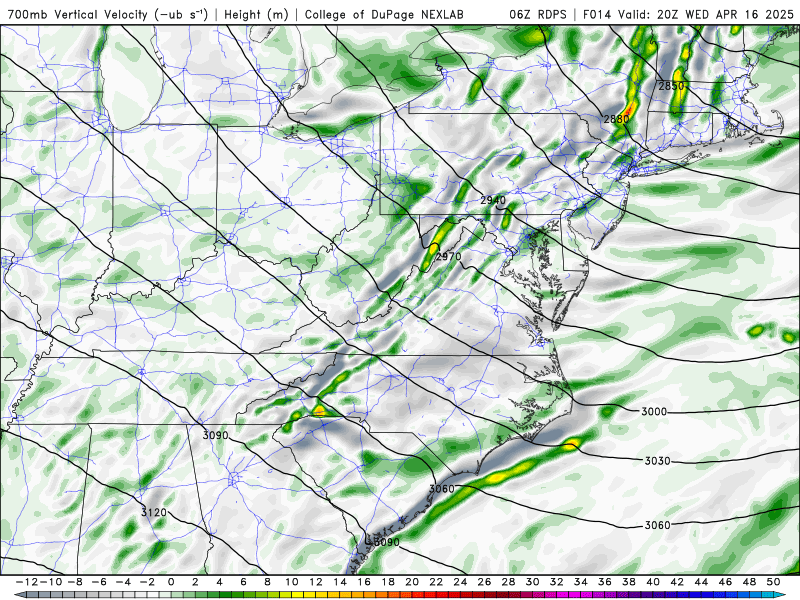Viewport: 800px width, 600px height.
Task: Click the 40 value on the color scale
Action: coord(653,582)
